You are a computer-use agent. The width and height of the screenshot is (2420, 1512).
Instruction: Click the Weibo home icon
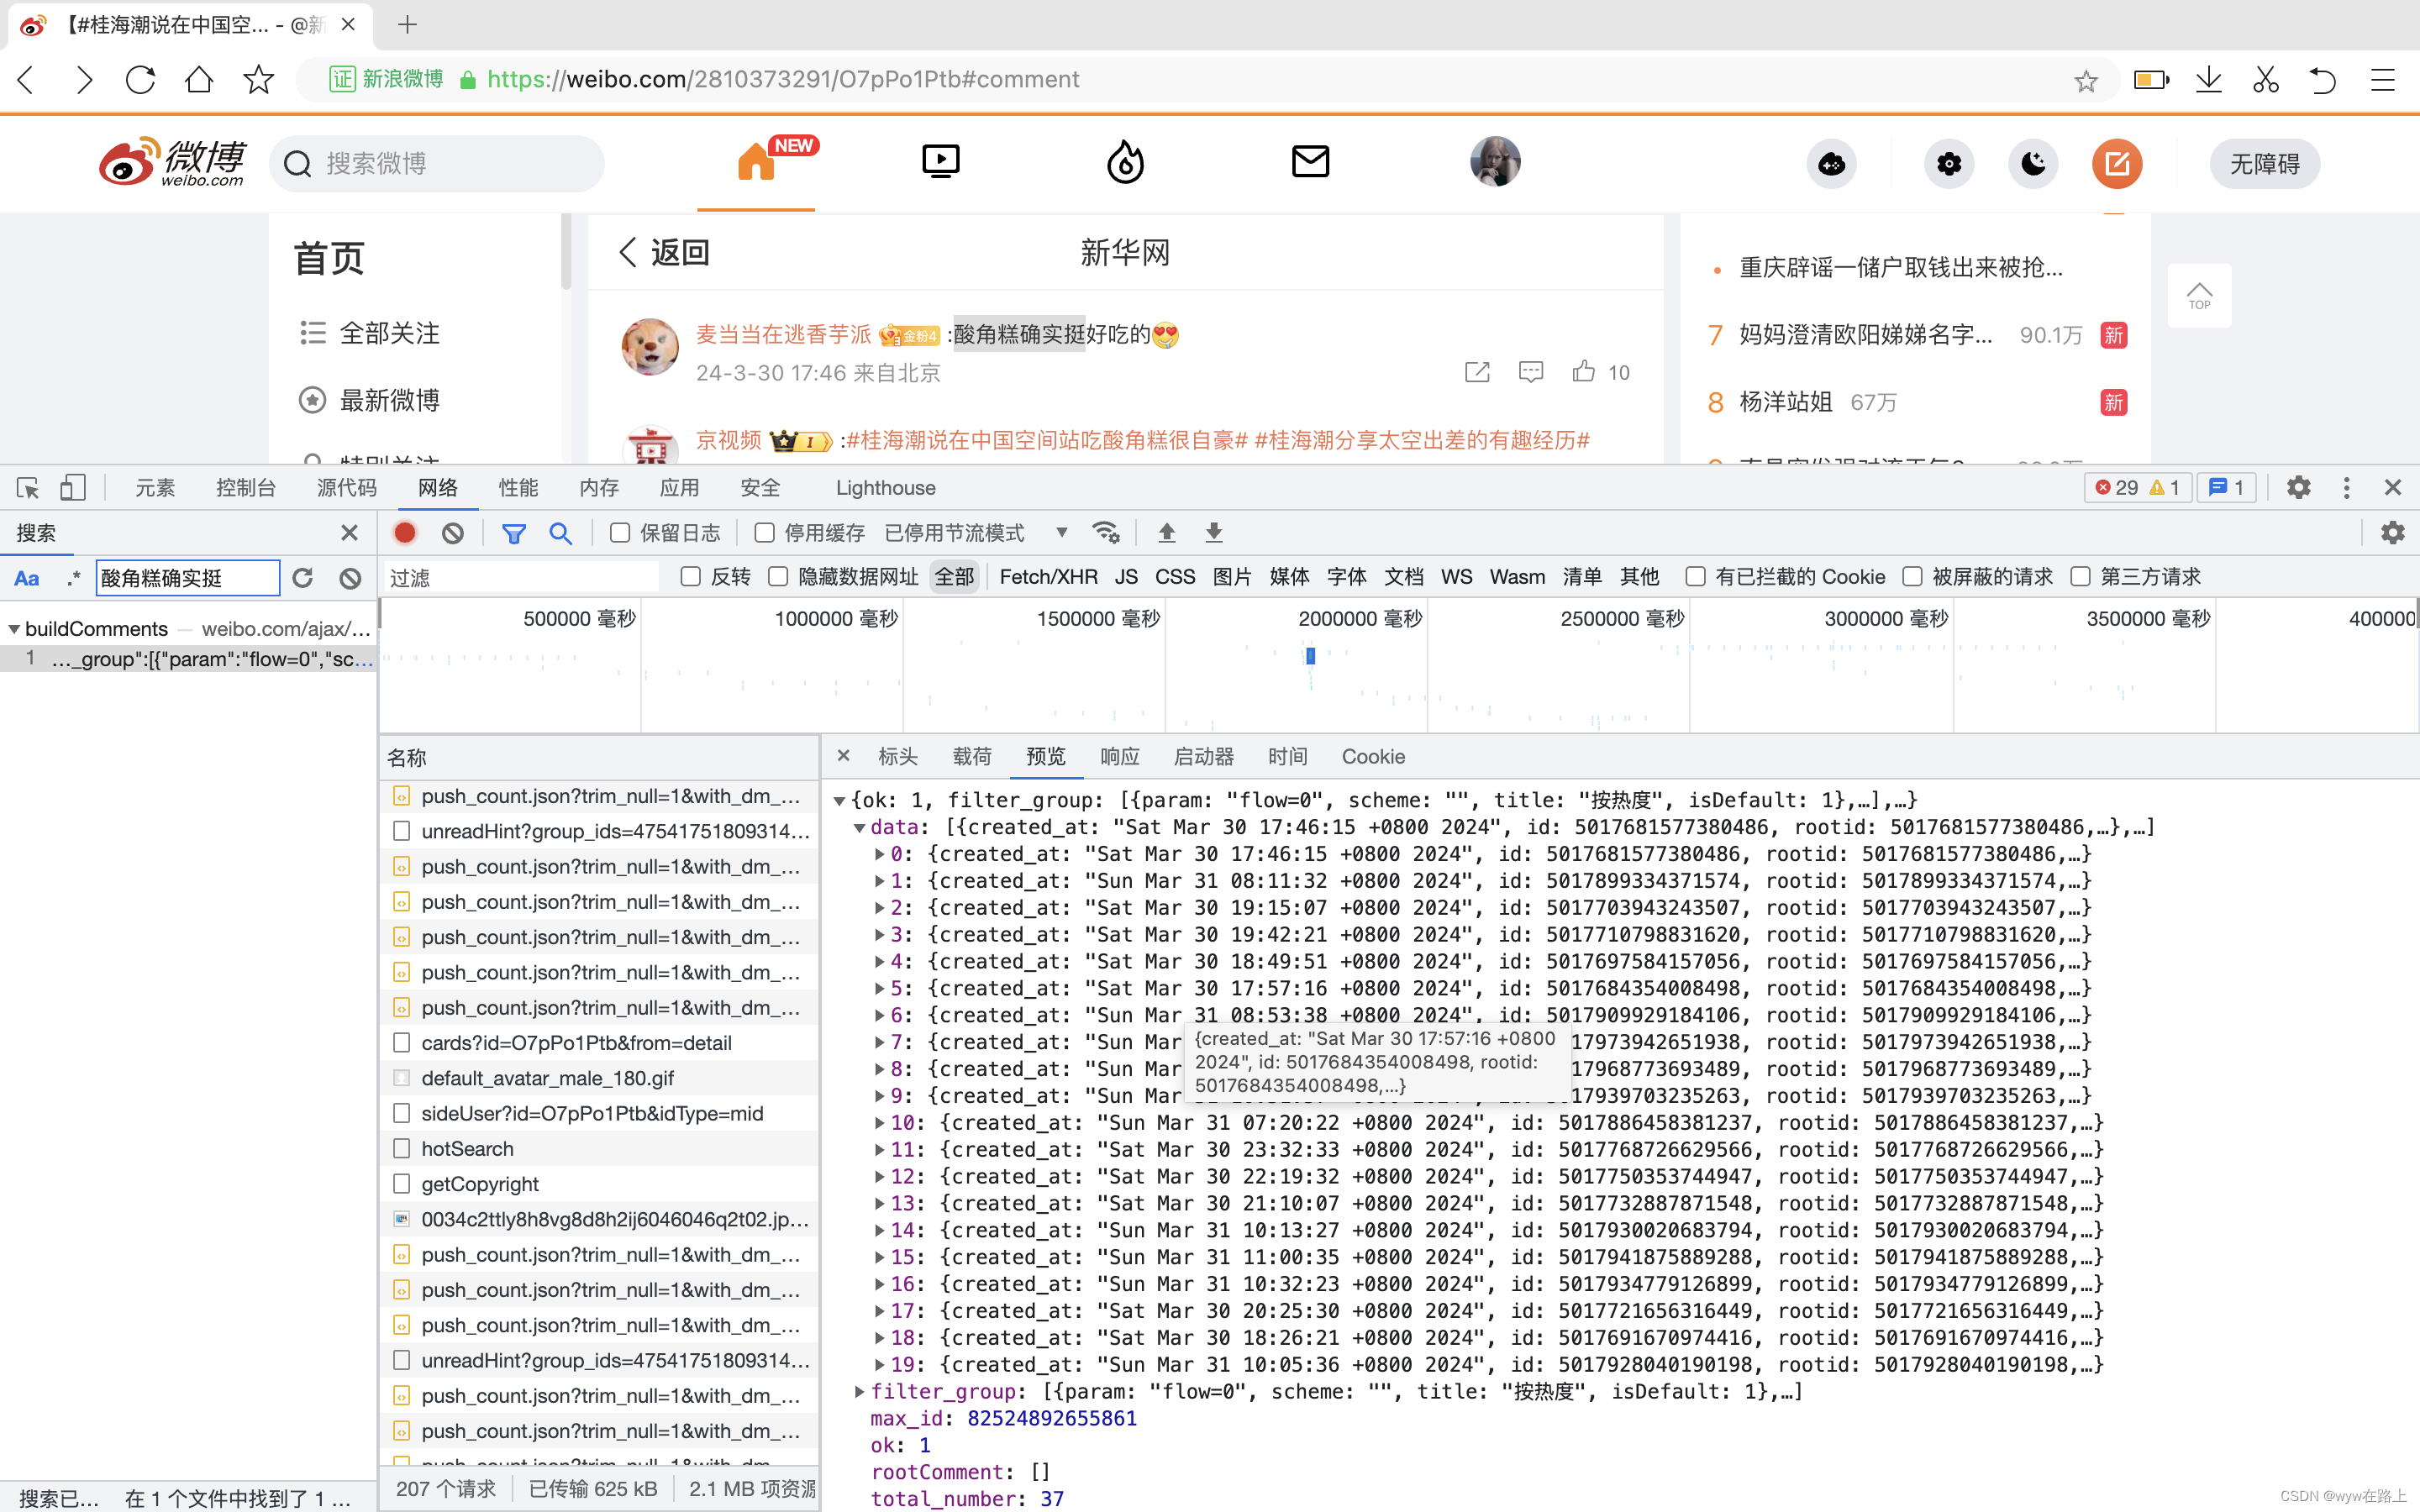pos(756,162)
